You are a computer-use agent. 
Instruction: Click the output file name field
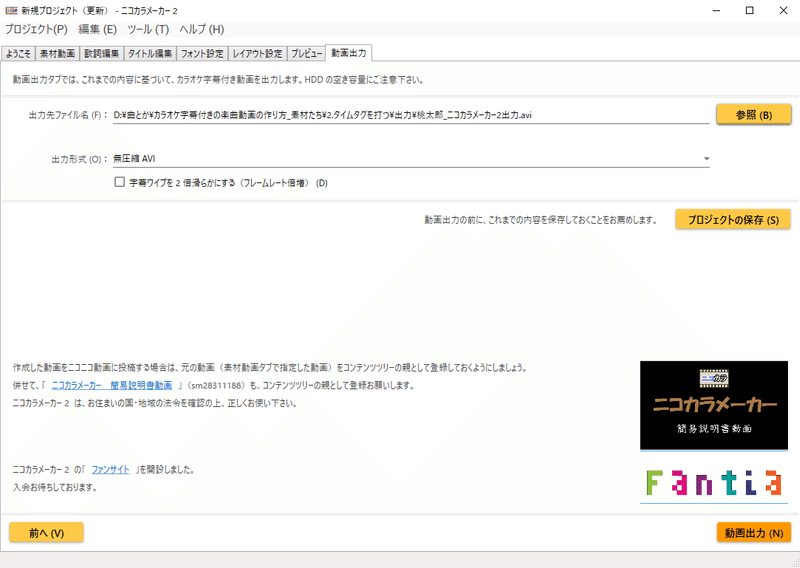[x=411, y=115]
